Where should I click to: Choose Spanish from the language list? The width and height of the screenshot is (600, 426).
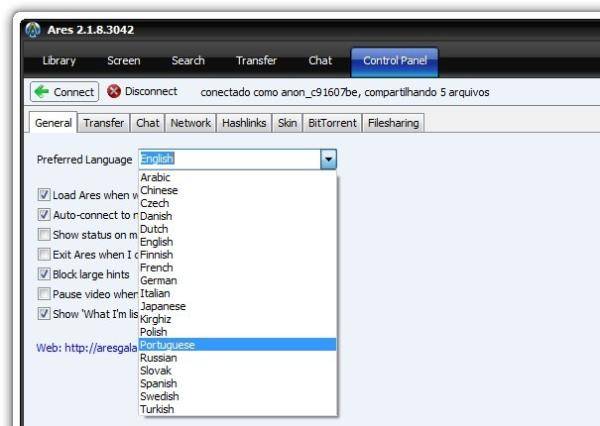point(238,384)
